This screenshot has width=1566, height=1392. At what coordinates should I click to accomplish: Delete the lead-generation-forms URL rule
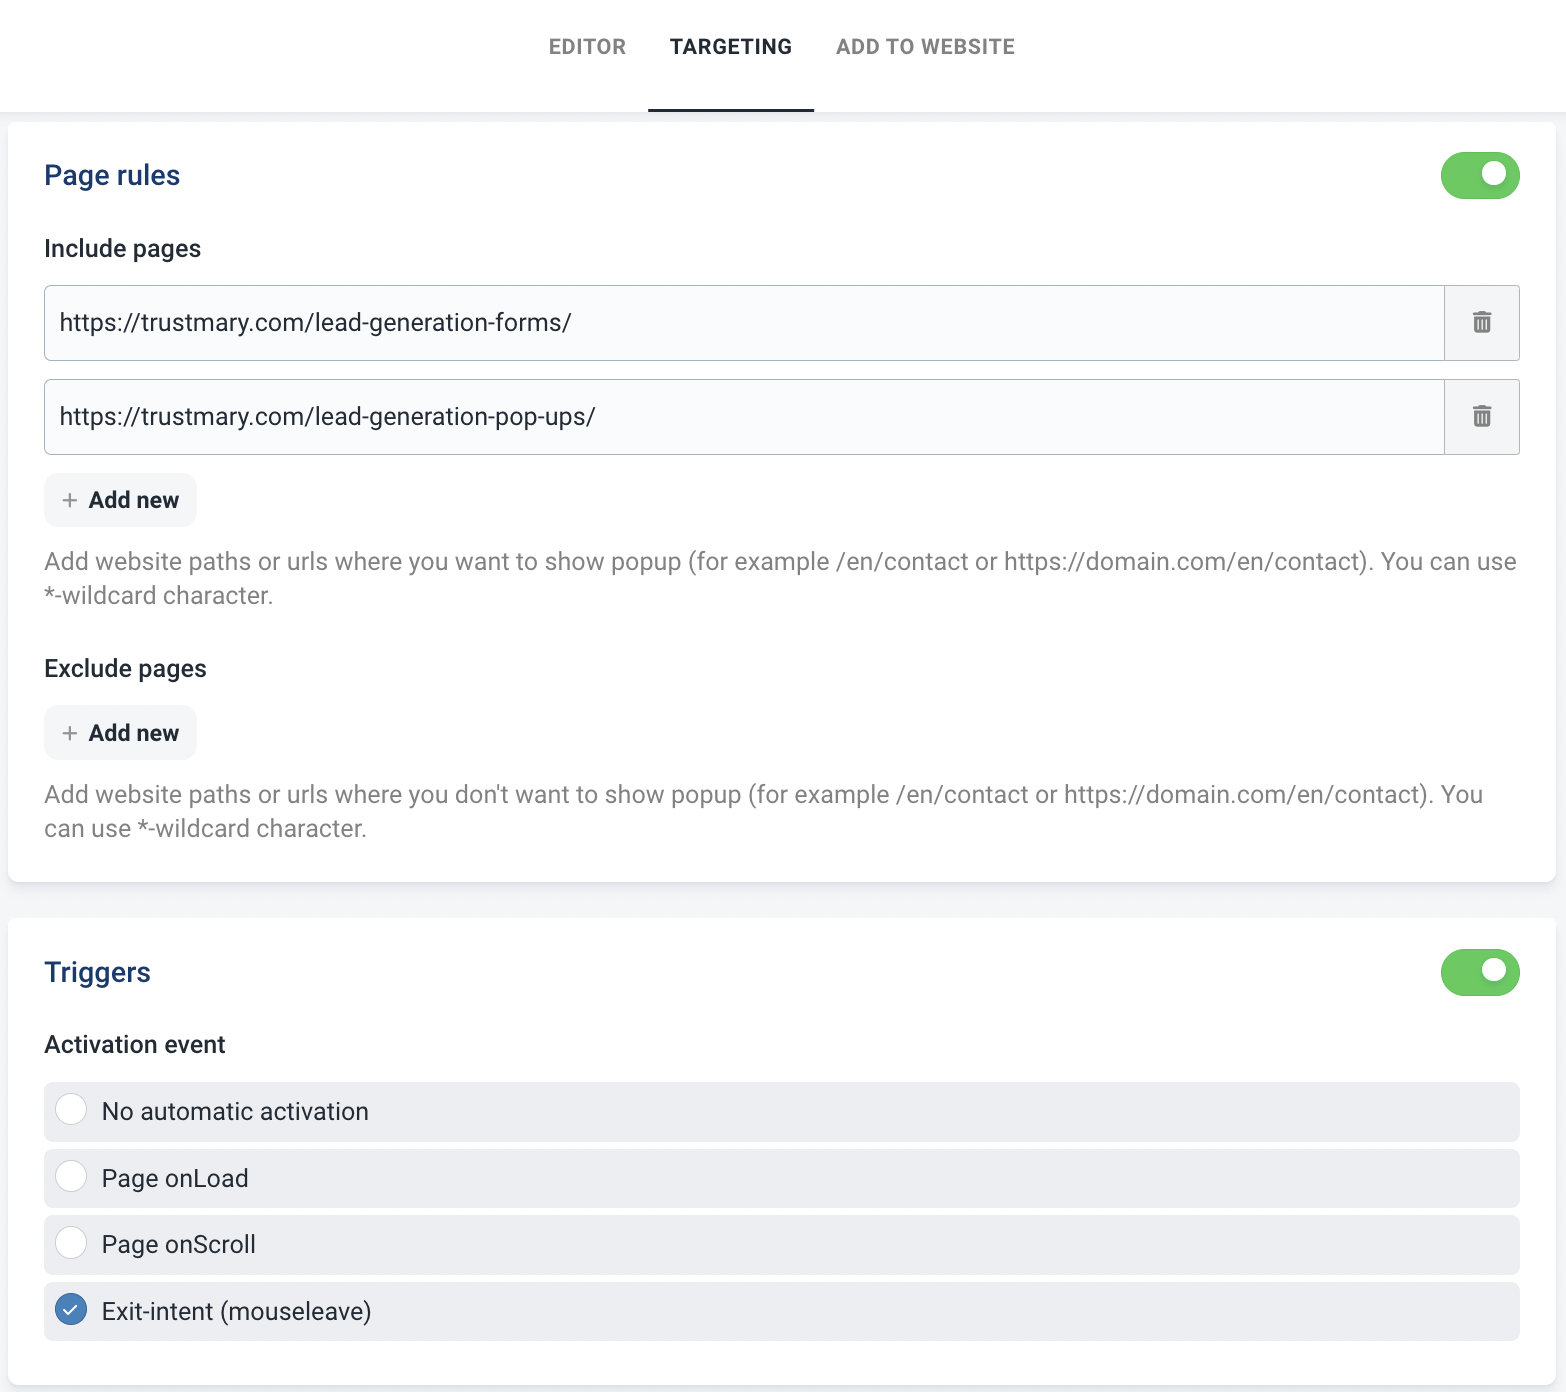point(1481,323)
